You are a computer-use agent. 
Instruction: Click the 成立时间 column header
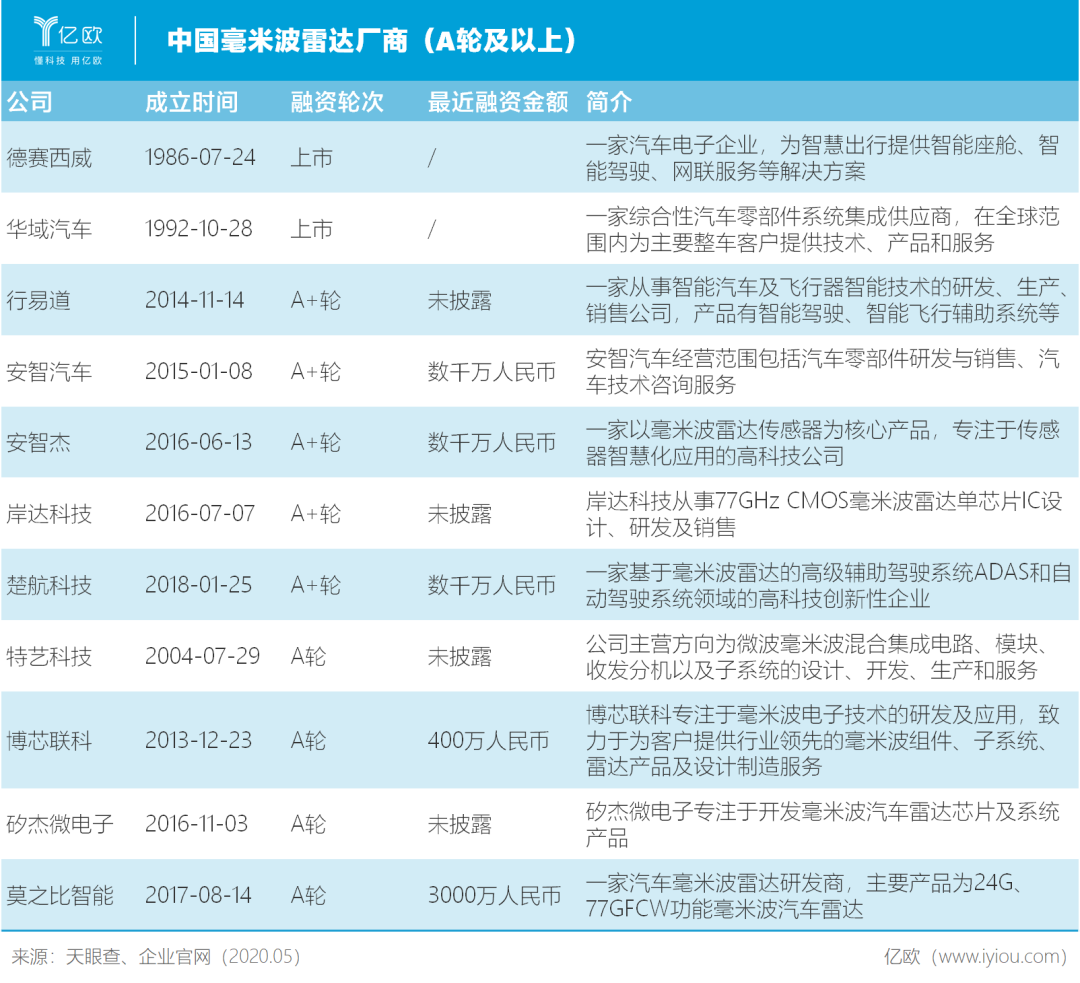pyautogui.click(x=191, y=102)
